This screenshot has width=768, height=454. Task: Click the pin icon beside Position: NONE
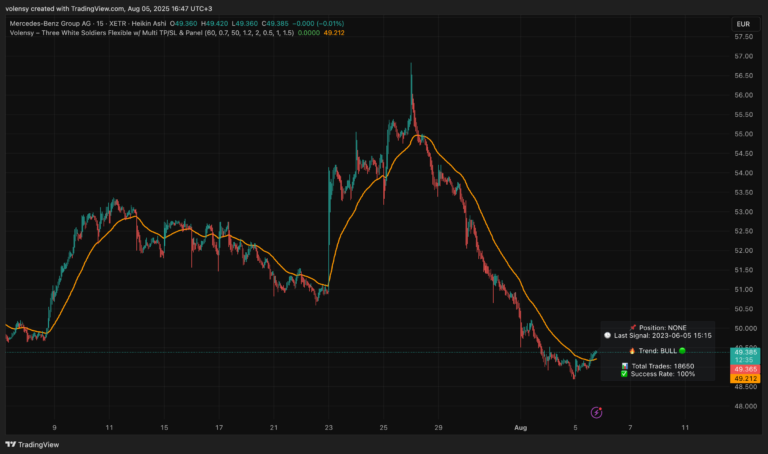(633, 327)
